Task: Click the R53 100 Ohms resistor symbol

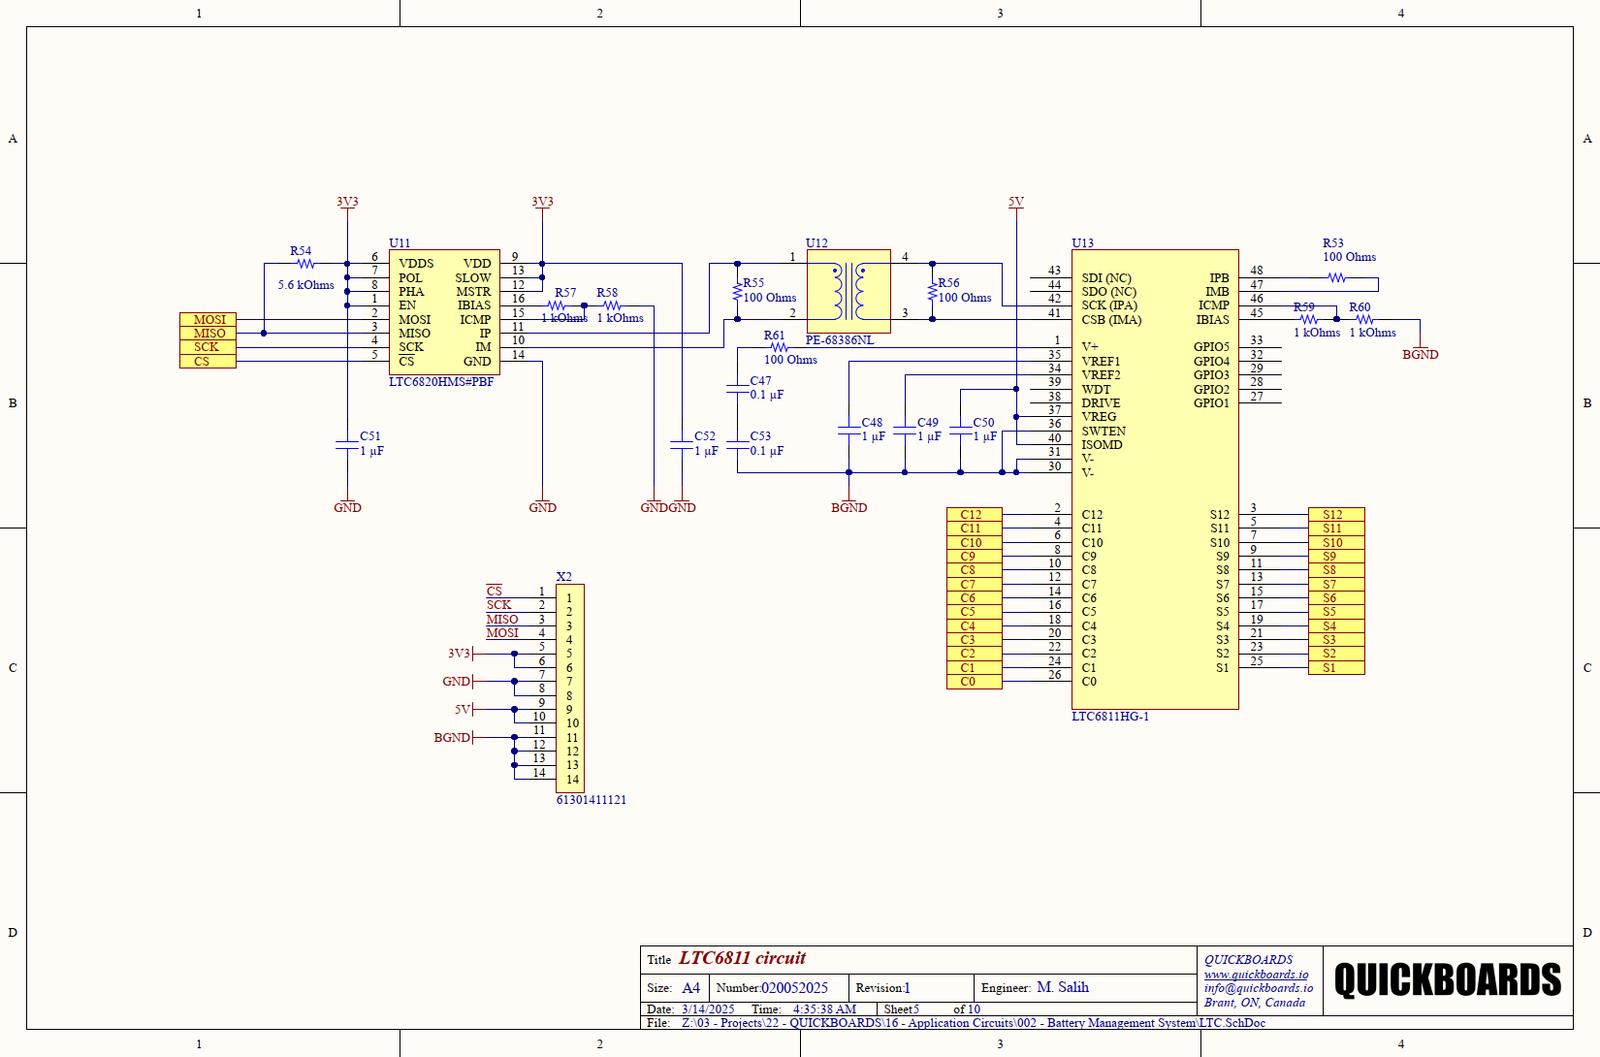Action: point(1337,278)
